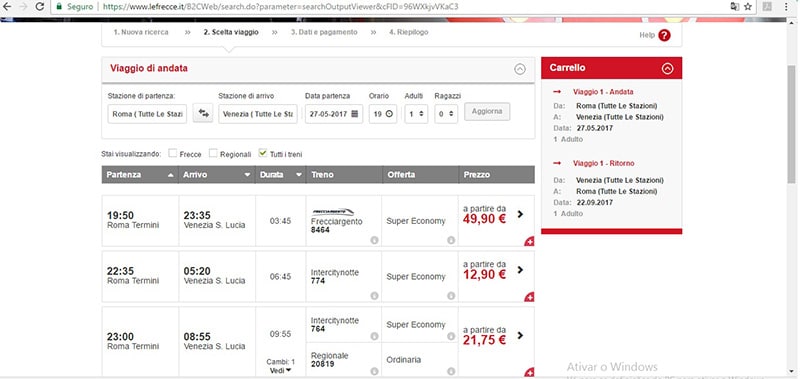Collapse the Carrello panel
The width and height of the screenshot is (800, 379).
667,69
